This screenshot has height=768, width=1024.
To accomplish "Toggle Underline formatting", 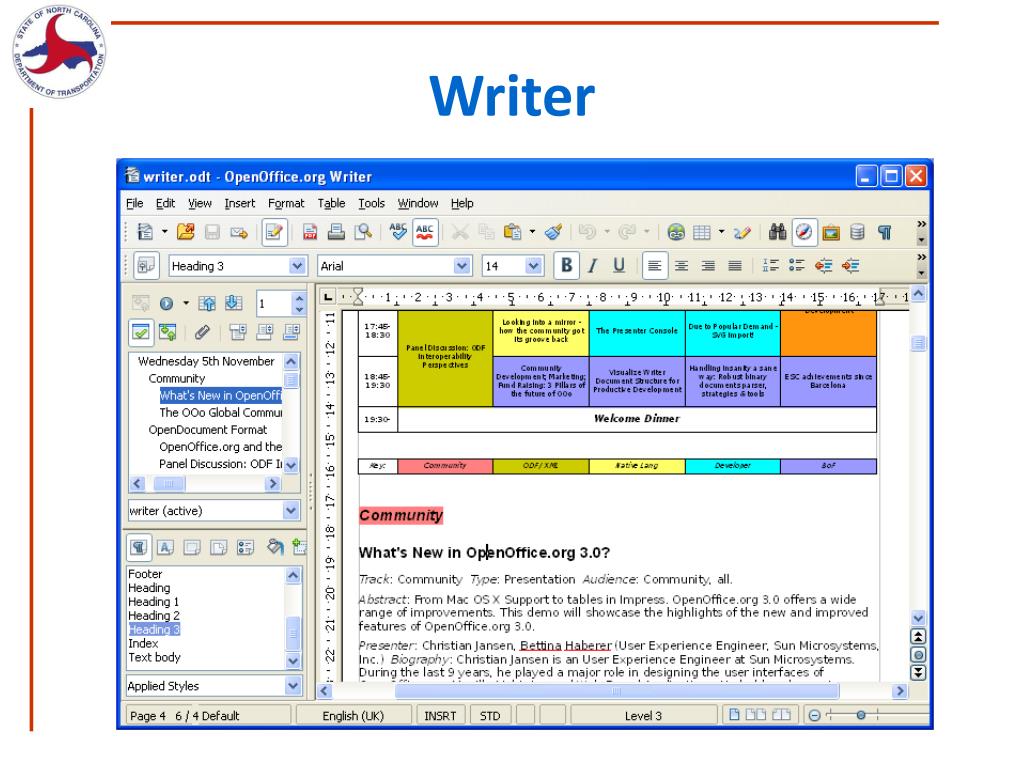I will point(619,266).
